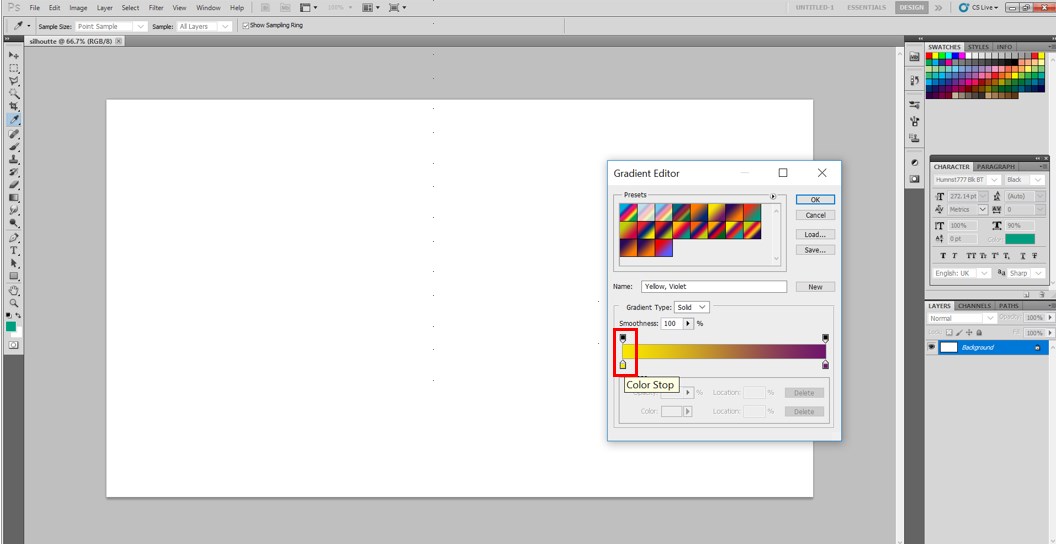Select the Horizontal Type tool
Viewport: 1056px width, 544px height.
13,250
